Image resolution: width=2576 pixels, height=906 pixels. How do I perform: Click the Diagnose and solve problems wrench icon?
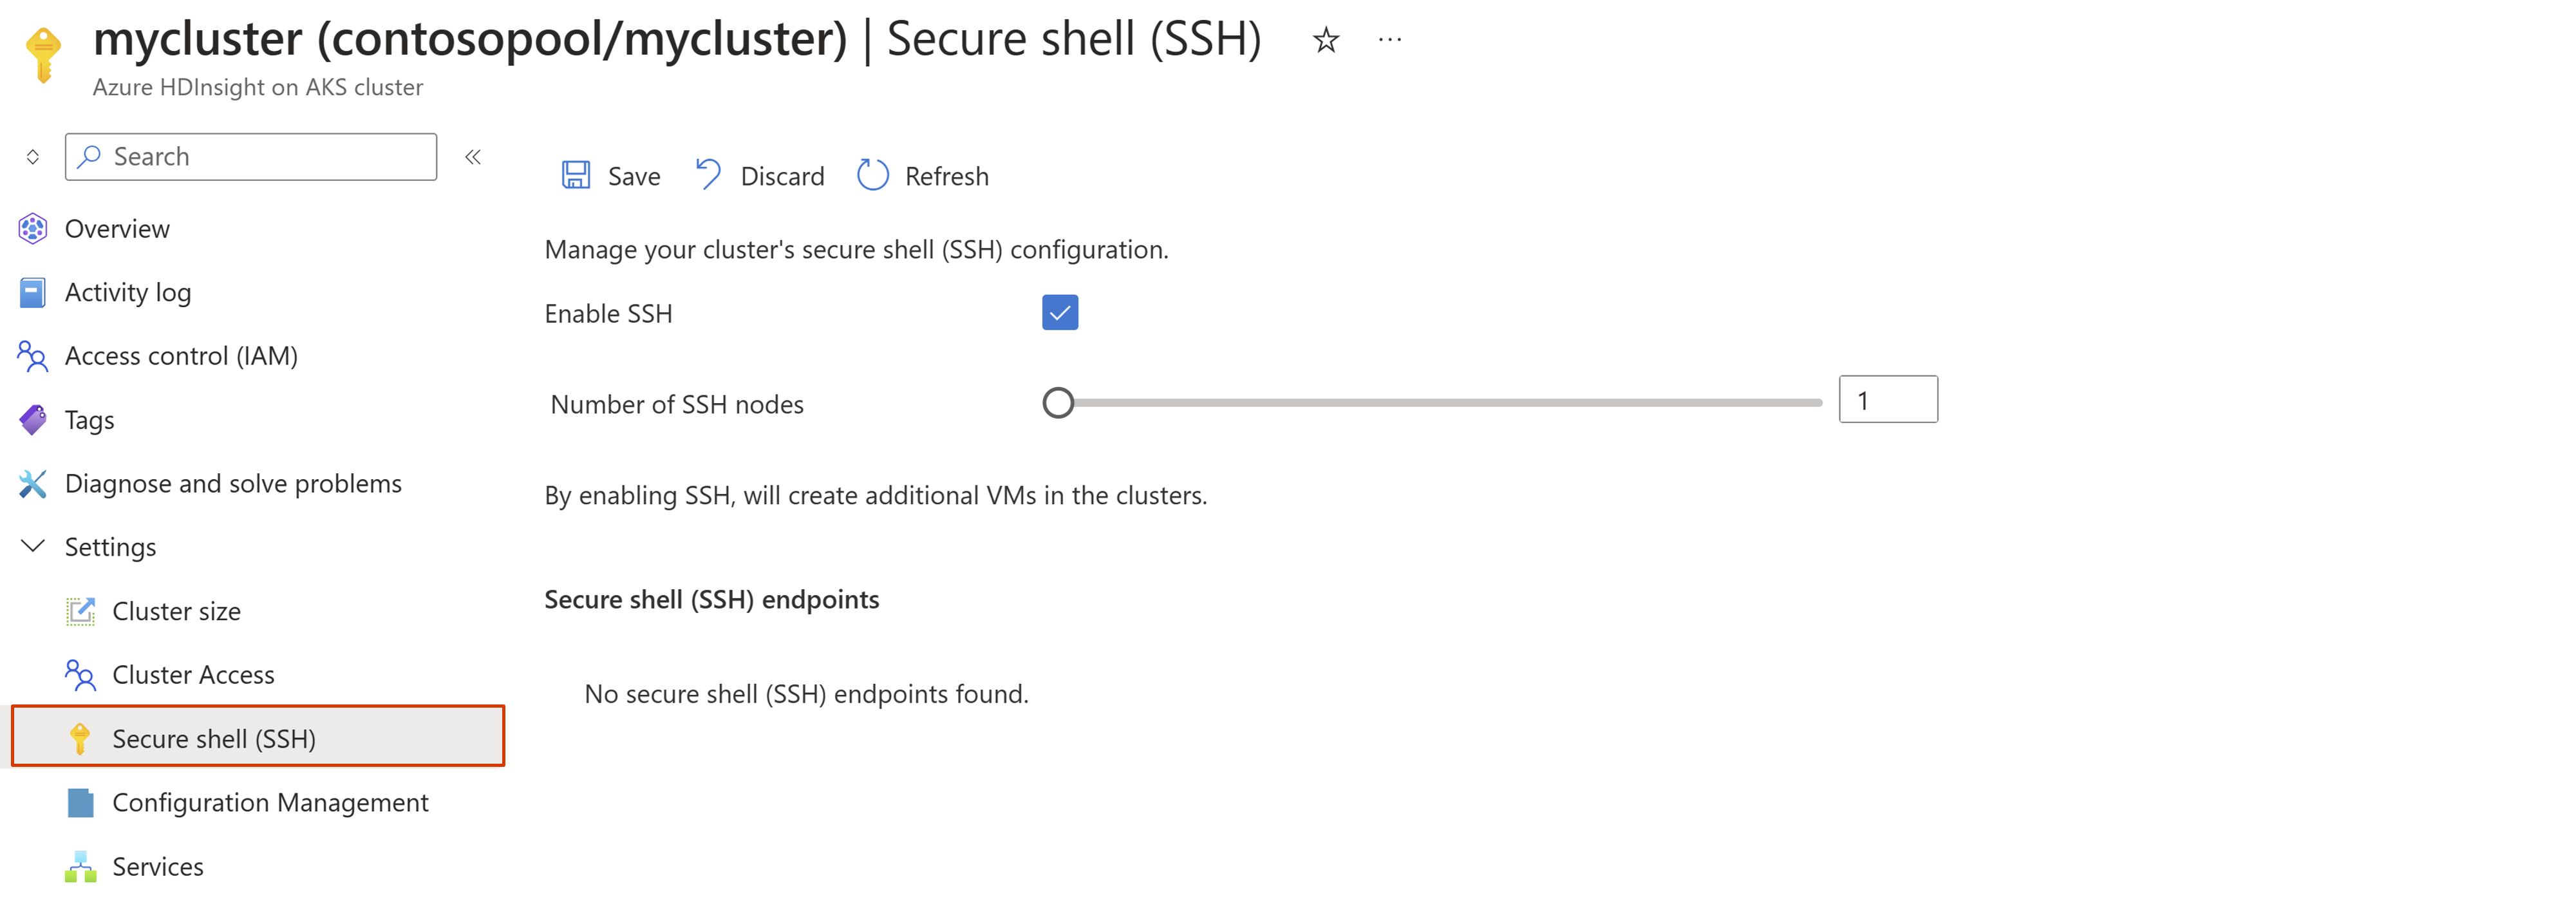(32, 484)
